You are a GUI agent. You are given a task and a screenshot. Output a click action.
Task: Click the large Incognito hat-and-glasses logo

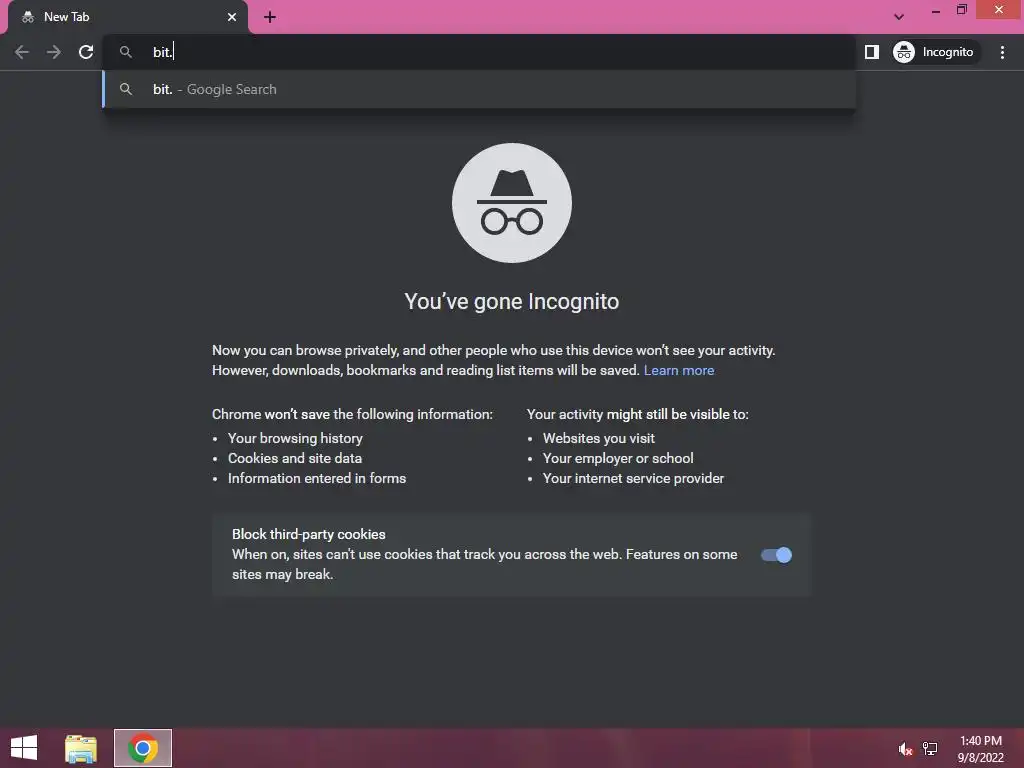(512, 203)
